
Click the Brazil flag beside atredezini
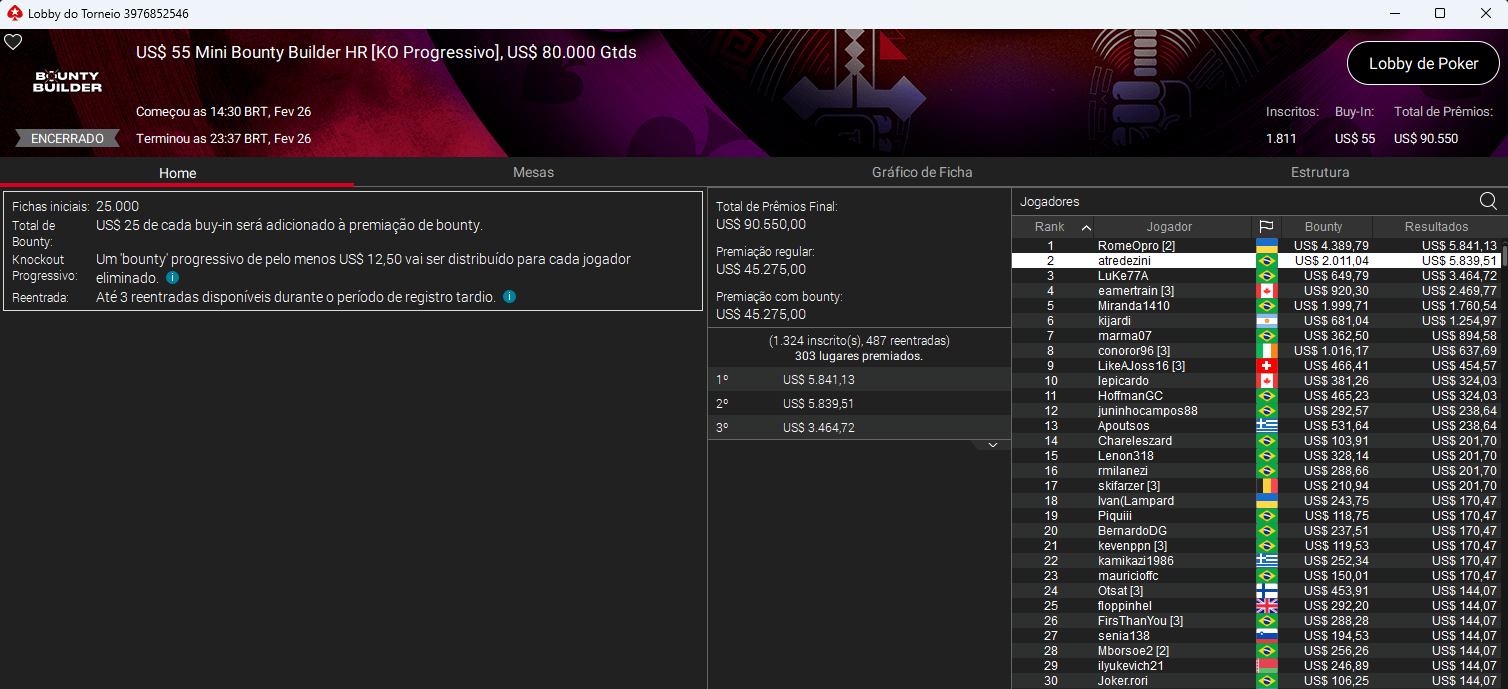click(x=1267, y=260)
